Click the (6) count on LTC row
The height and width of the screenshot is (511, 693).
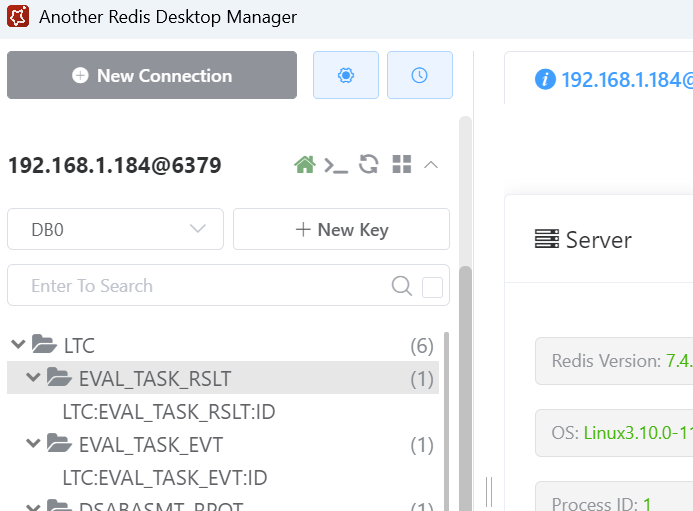(422, 346)
